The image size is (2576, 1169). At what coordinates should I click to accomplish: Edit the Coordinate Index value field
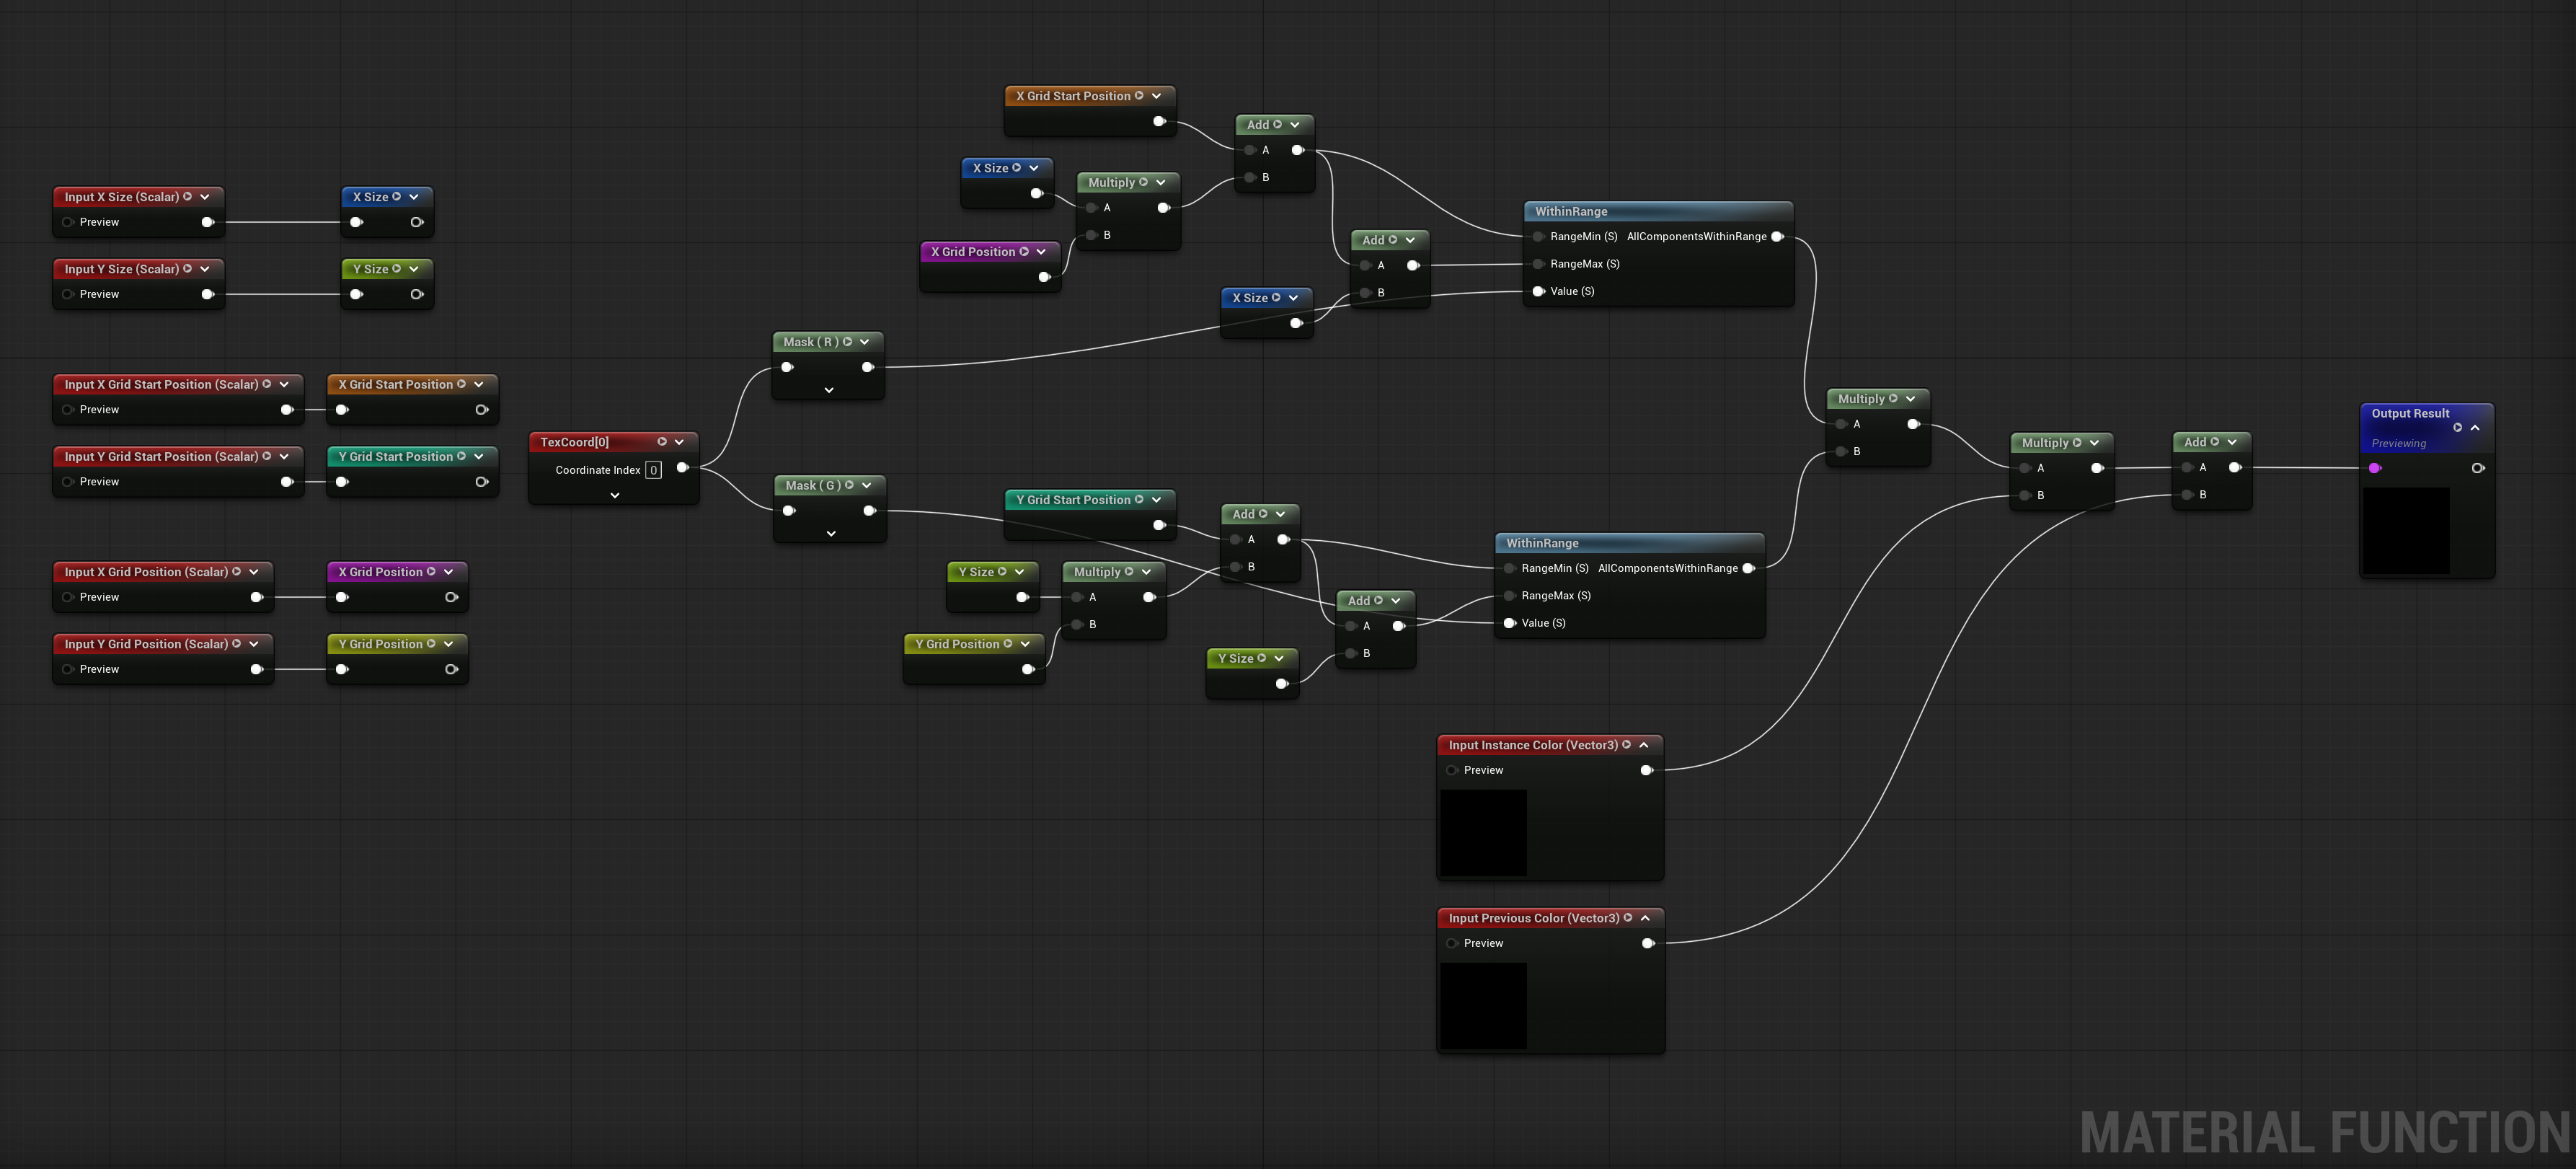click(653, 470)
